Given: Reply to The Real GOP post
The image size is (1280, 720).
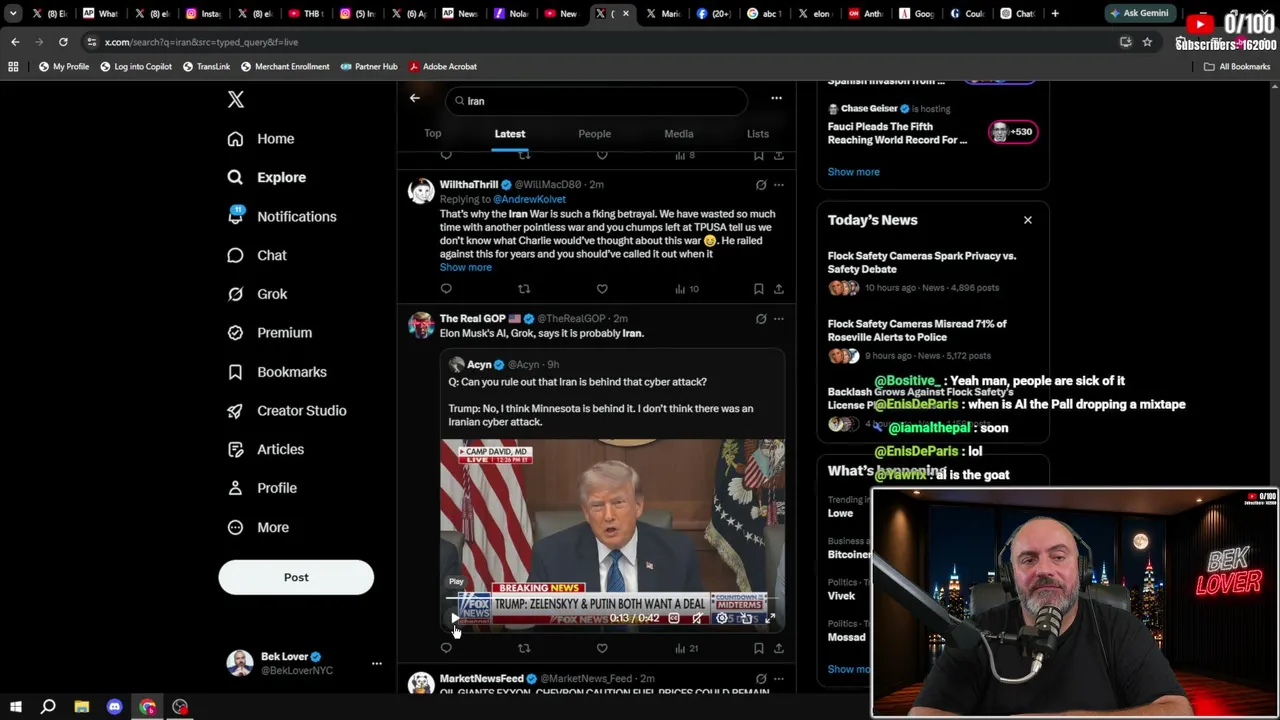Looking at the screenshot, I should tap(446, 648).
